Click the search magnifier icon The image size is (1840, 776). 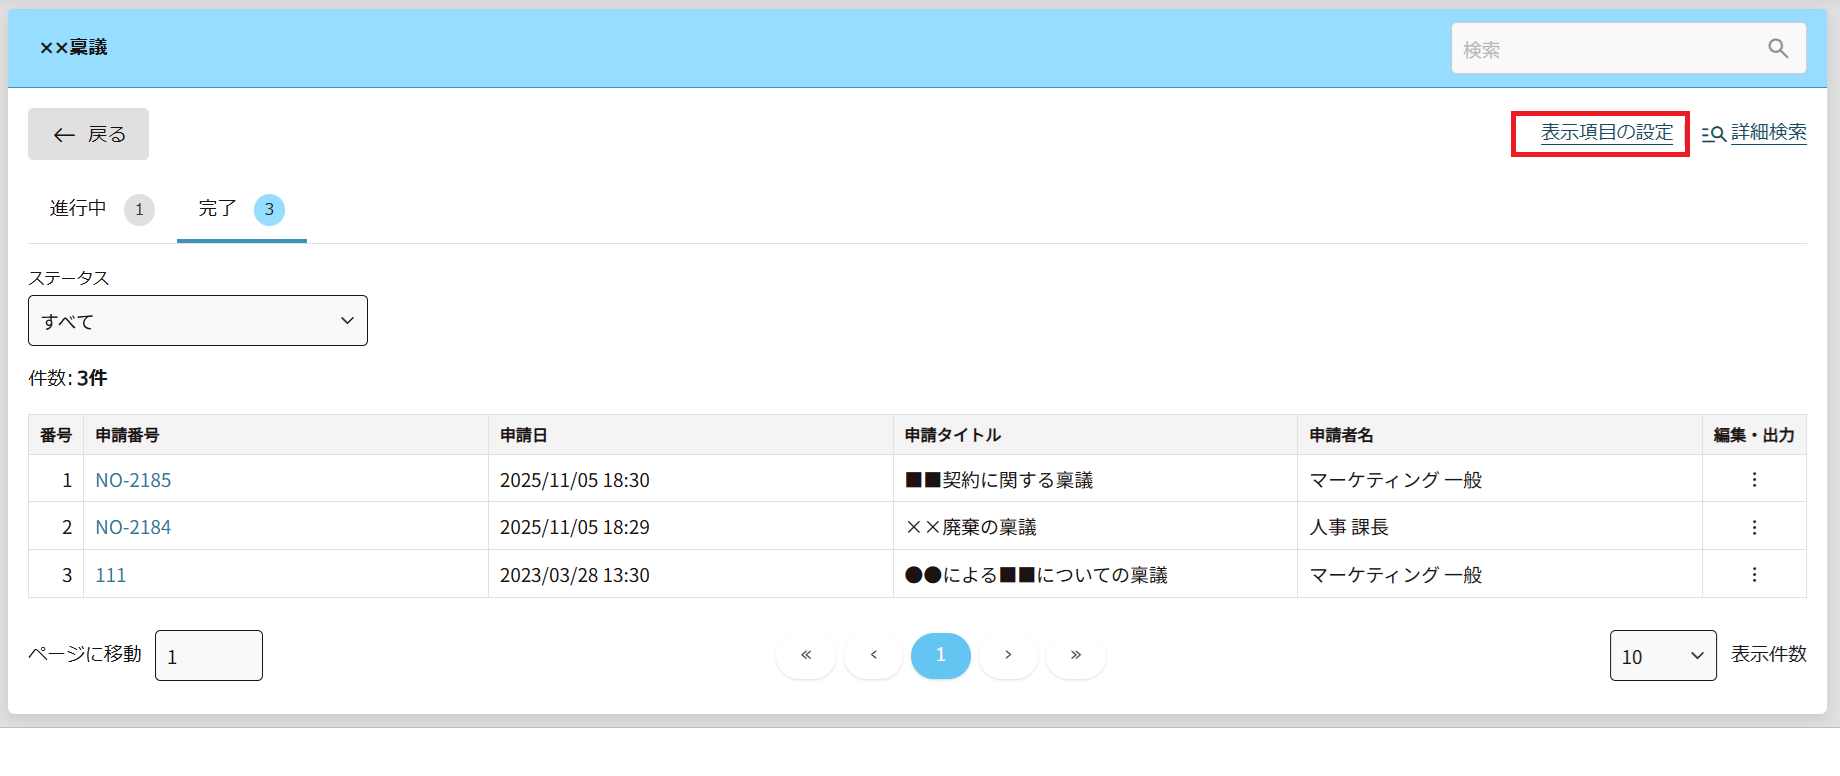(1777, 49)
